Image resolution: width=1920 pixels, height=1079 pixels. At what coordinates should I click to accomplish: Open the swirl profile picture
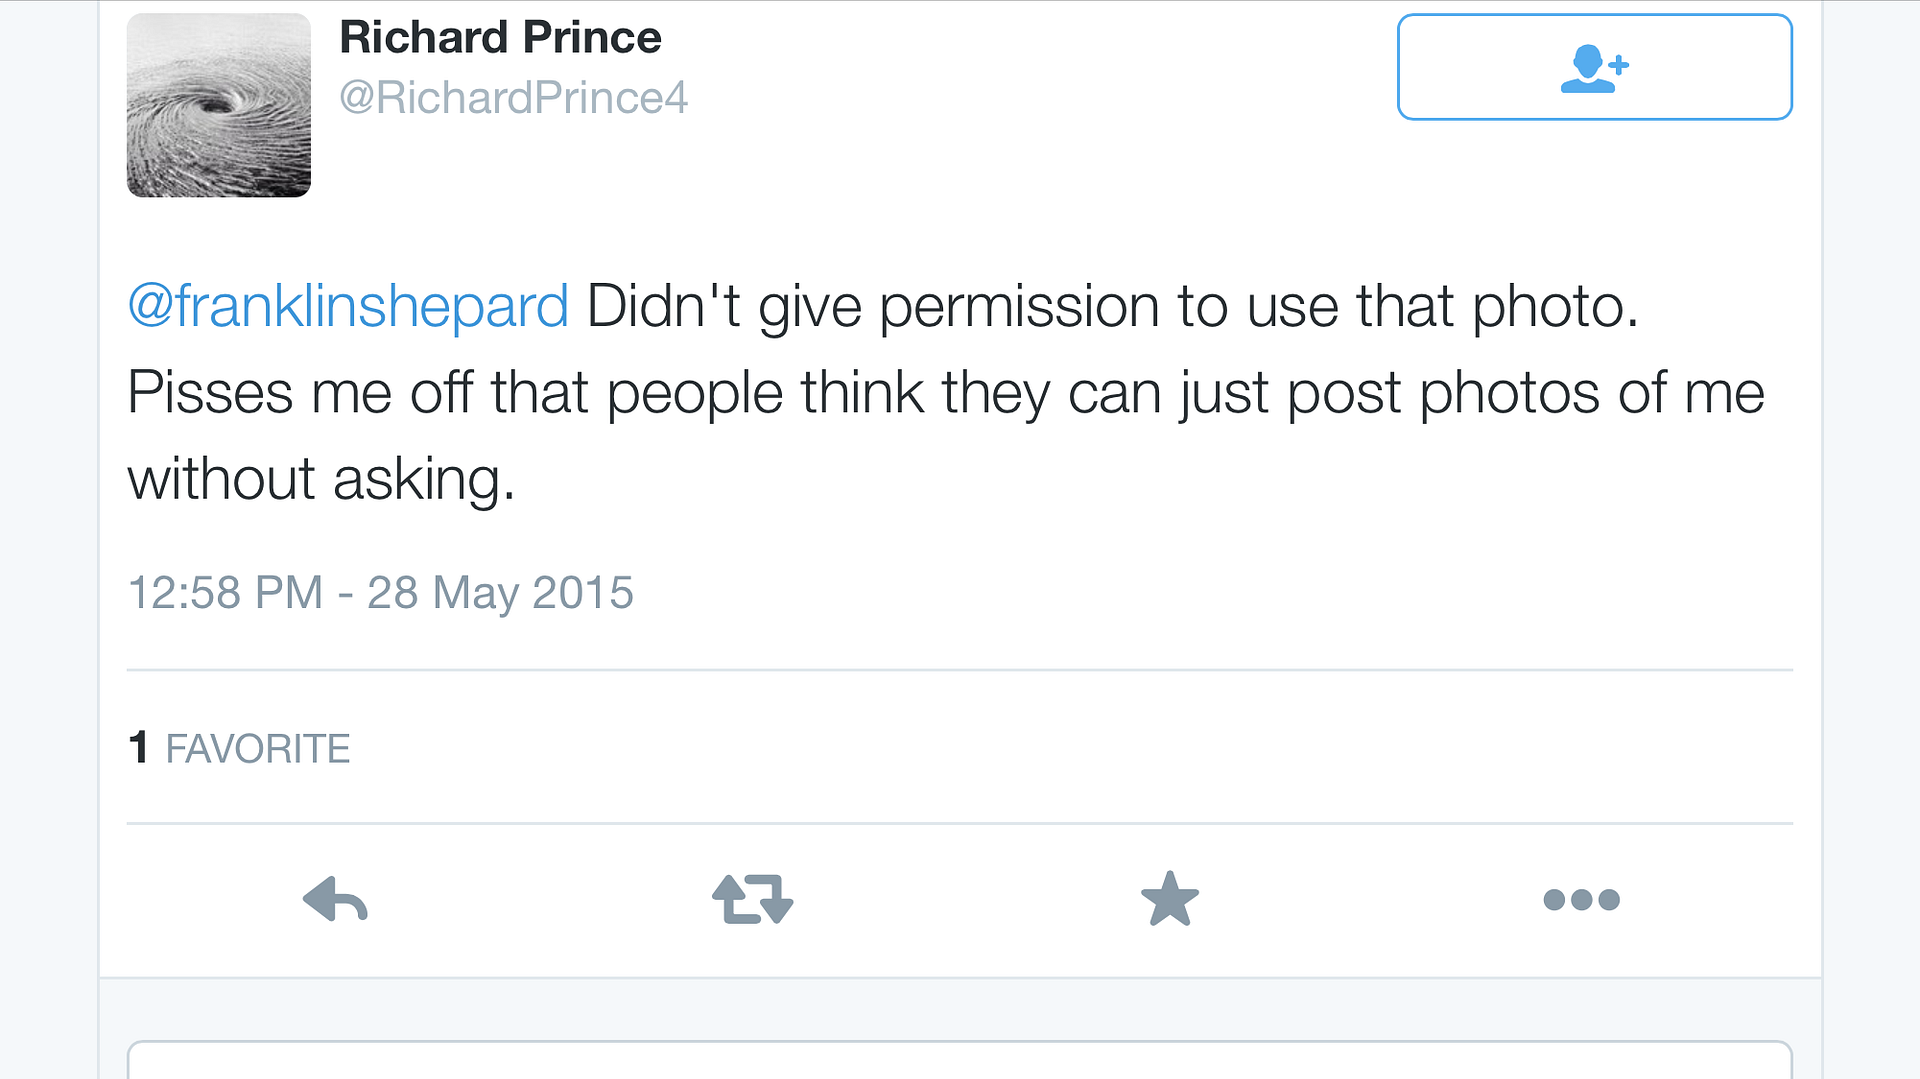coord(219,105)
